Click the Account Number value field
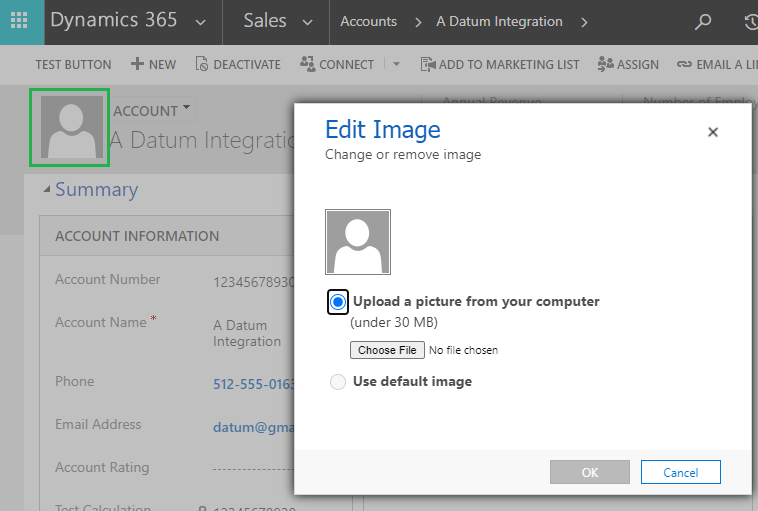Viewport: 758px width, 511px height. (253, 282)
